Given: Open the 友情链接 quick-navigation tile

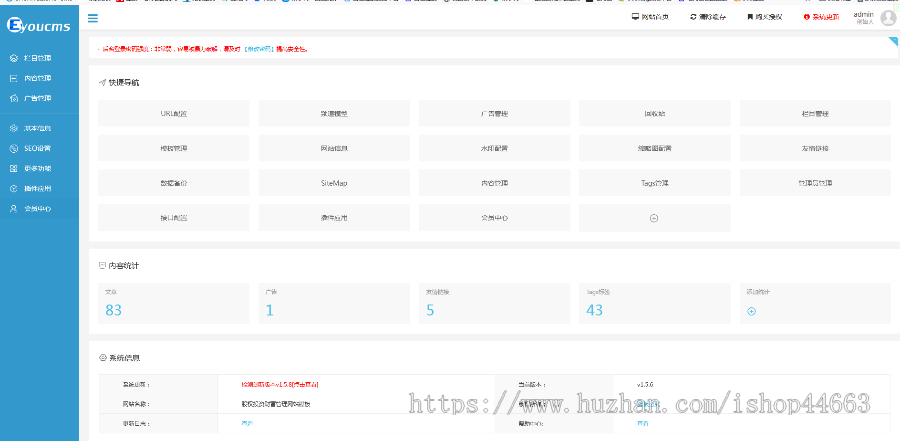Looking at the screenshot, I should click(x=815, y=148).
